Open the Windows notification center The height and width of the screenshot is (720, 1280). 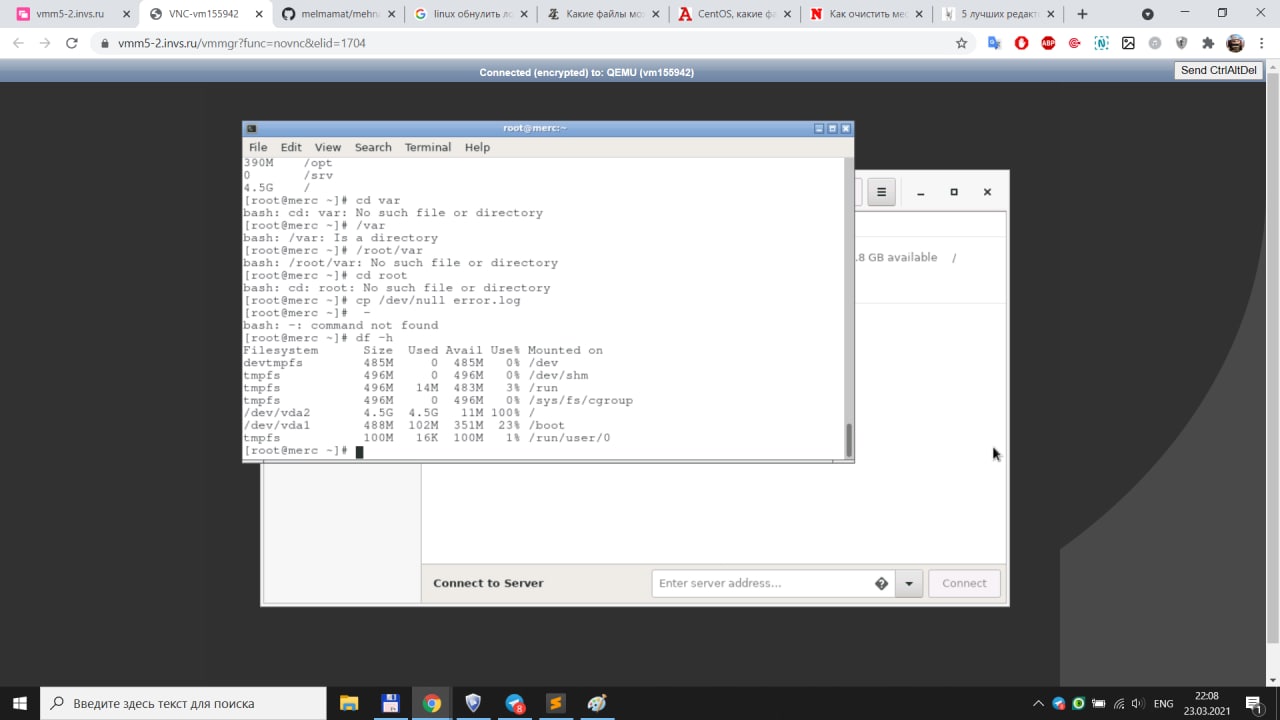click(x=1252, y=704)
